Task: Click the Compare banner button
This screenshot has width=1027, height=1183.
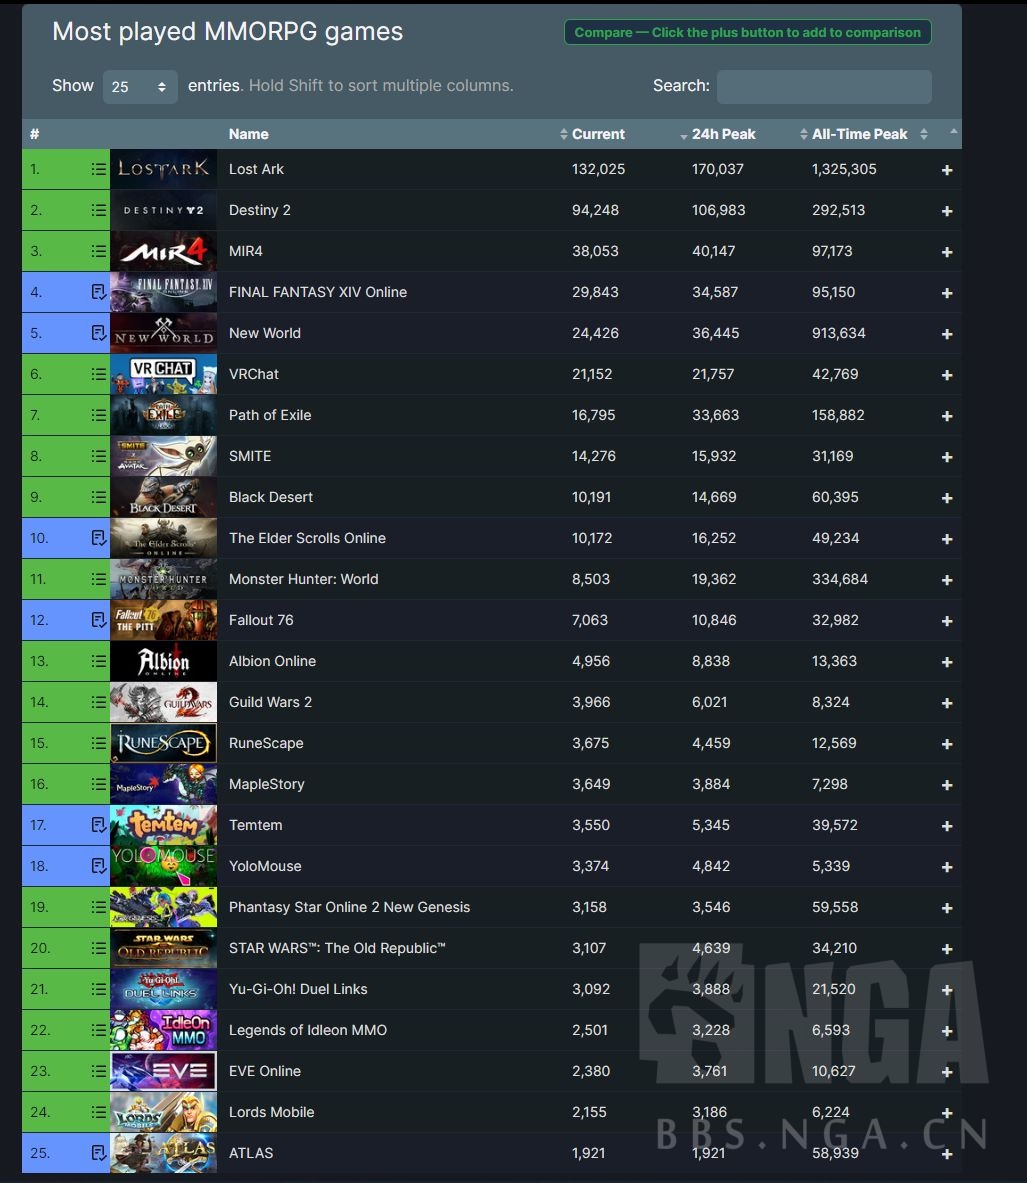Action: pyautogui.click(x=747, y=32)
